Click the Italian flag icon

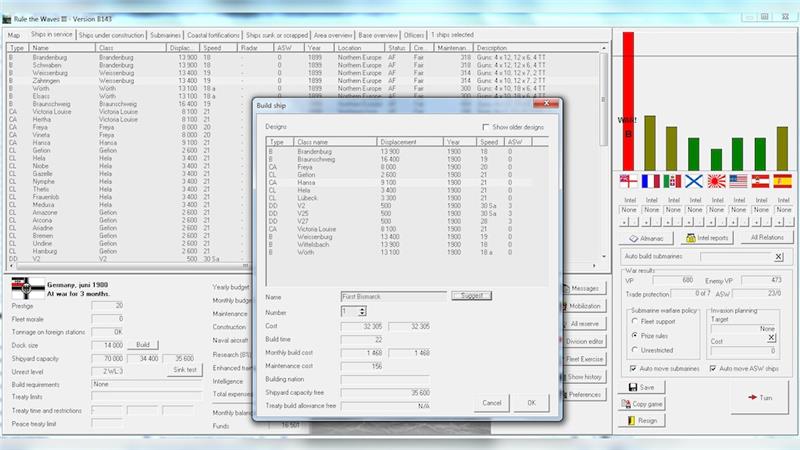pos(672,181)
